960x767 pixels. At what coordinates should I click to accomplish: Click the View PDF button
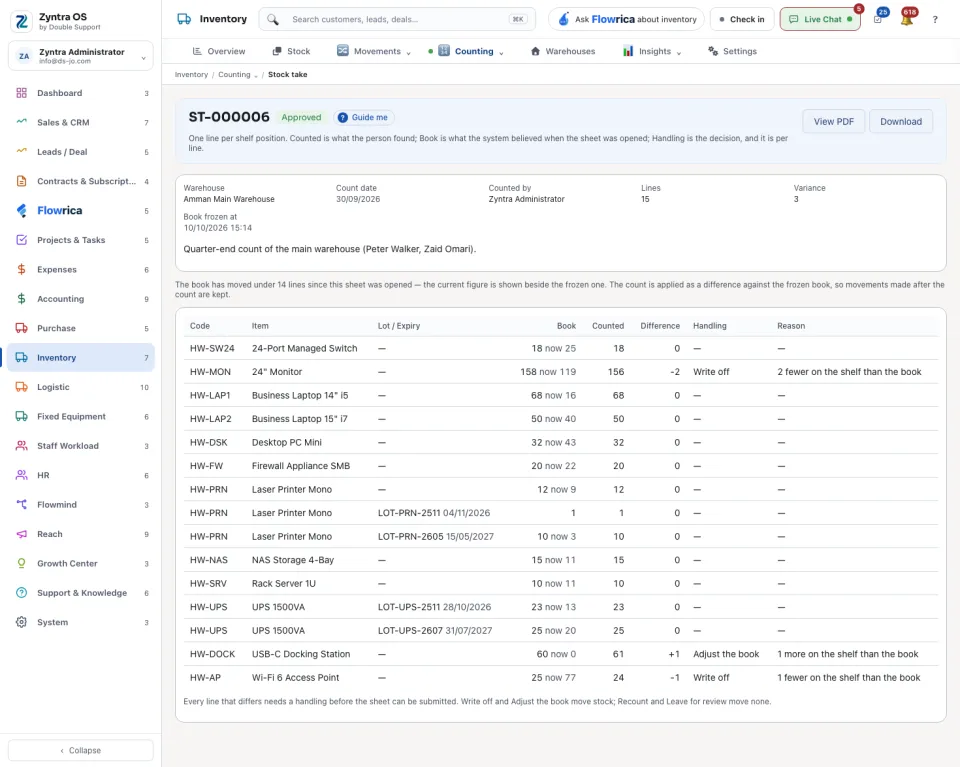(833, 122)
